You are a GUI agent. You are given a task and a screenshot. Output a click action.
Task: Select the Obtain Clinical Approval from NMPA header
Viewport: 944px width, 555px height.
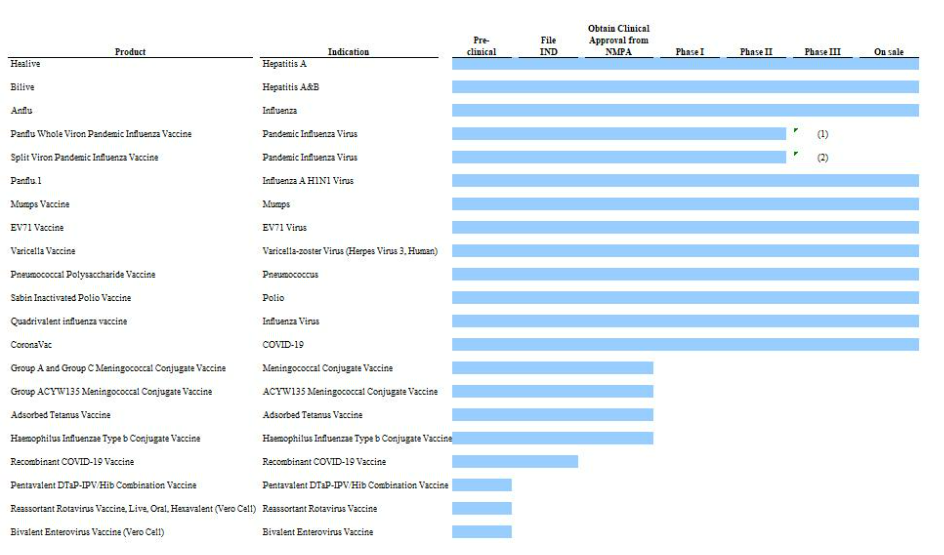[x=618, y=40]
